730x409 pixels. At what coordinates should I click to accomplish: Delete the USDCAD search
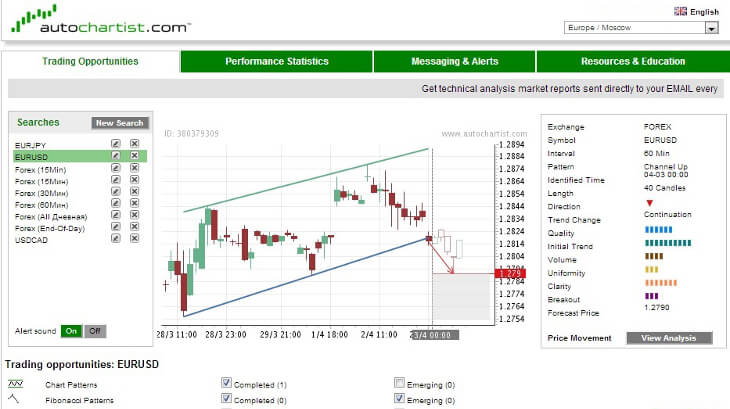pos(134,238)
